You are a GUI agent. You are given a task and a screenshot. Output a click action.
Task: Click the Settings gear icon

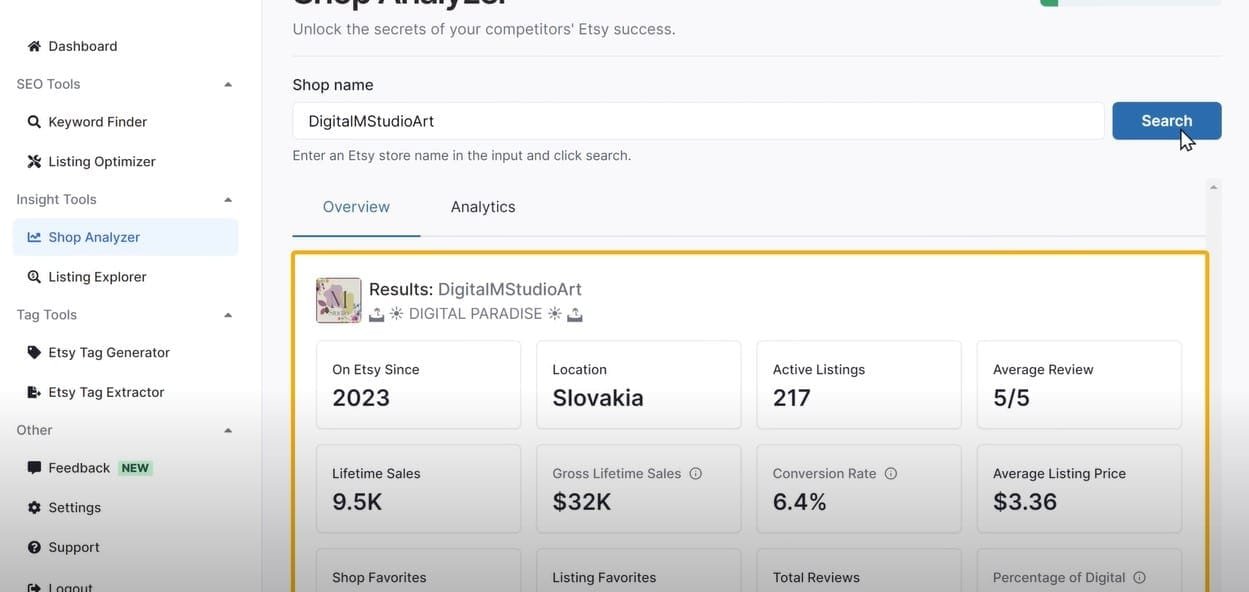tap(34, 508)
